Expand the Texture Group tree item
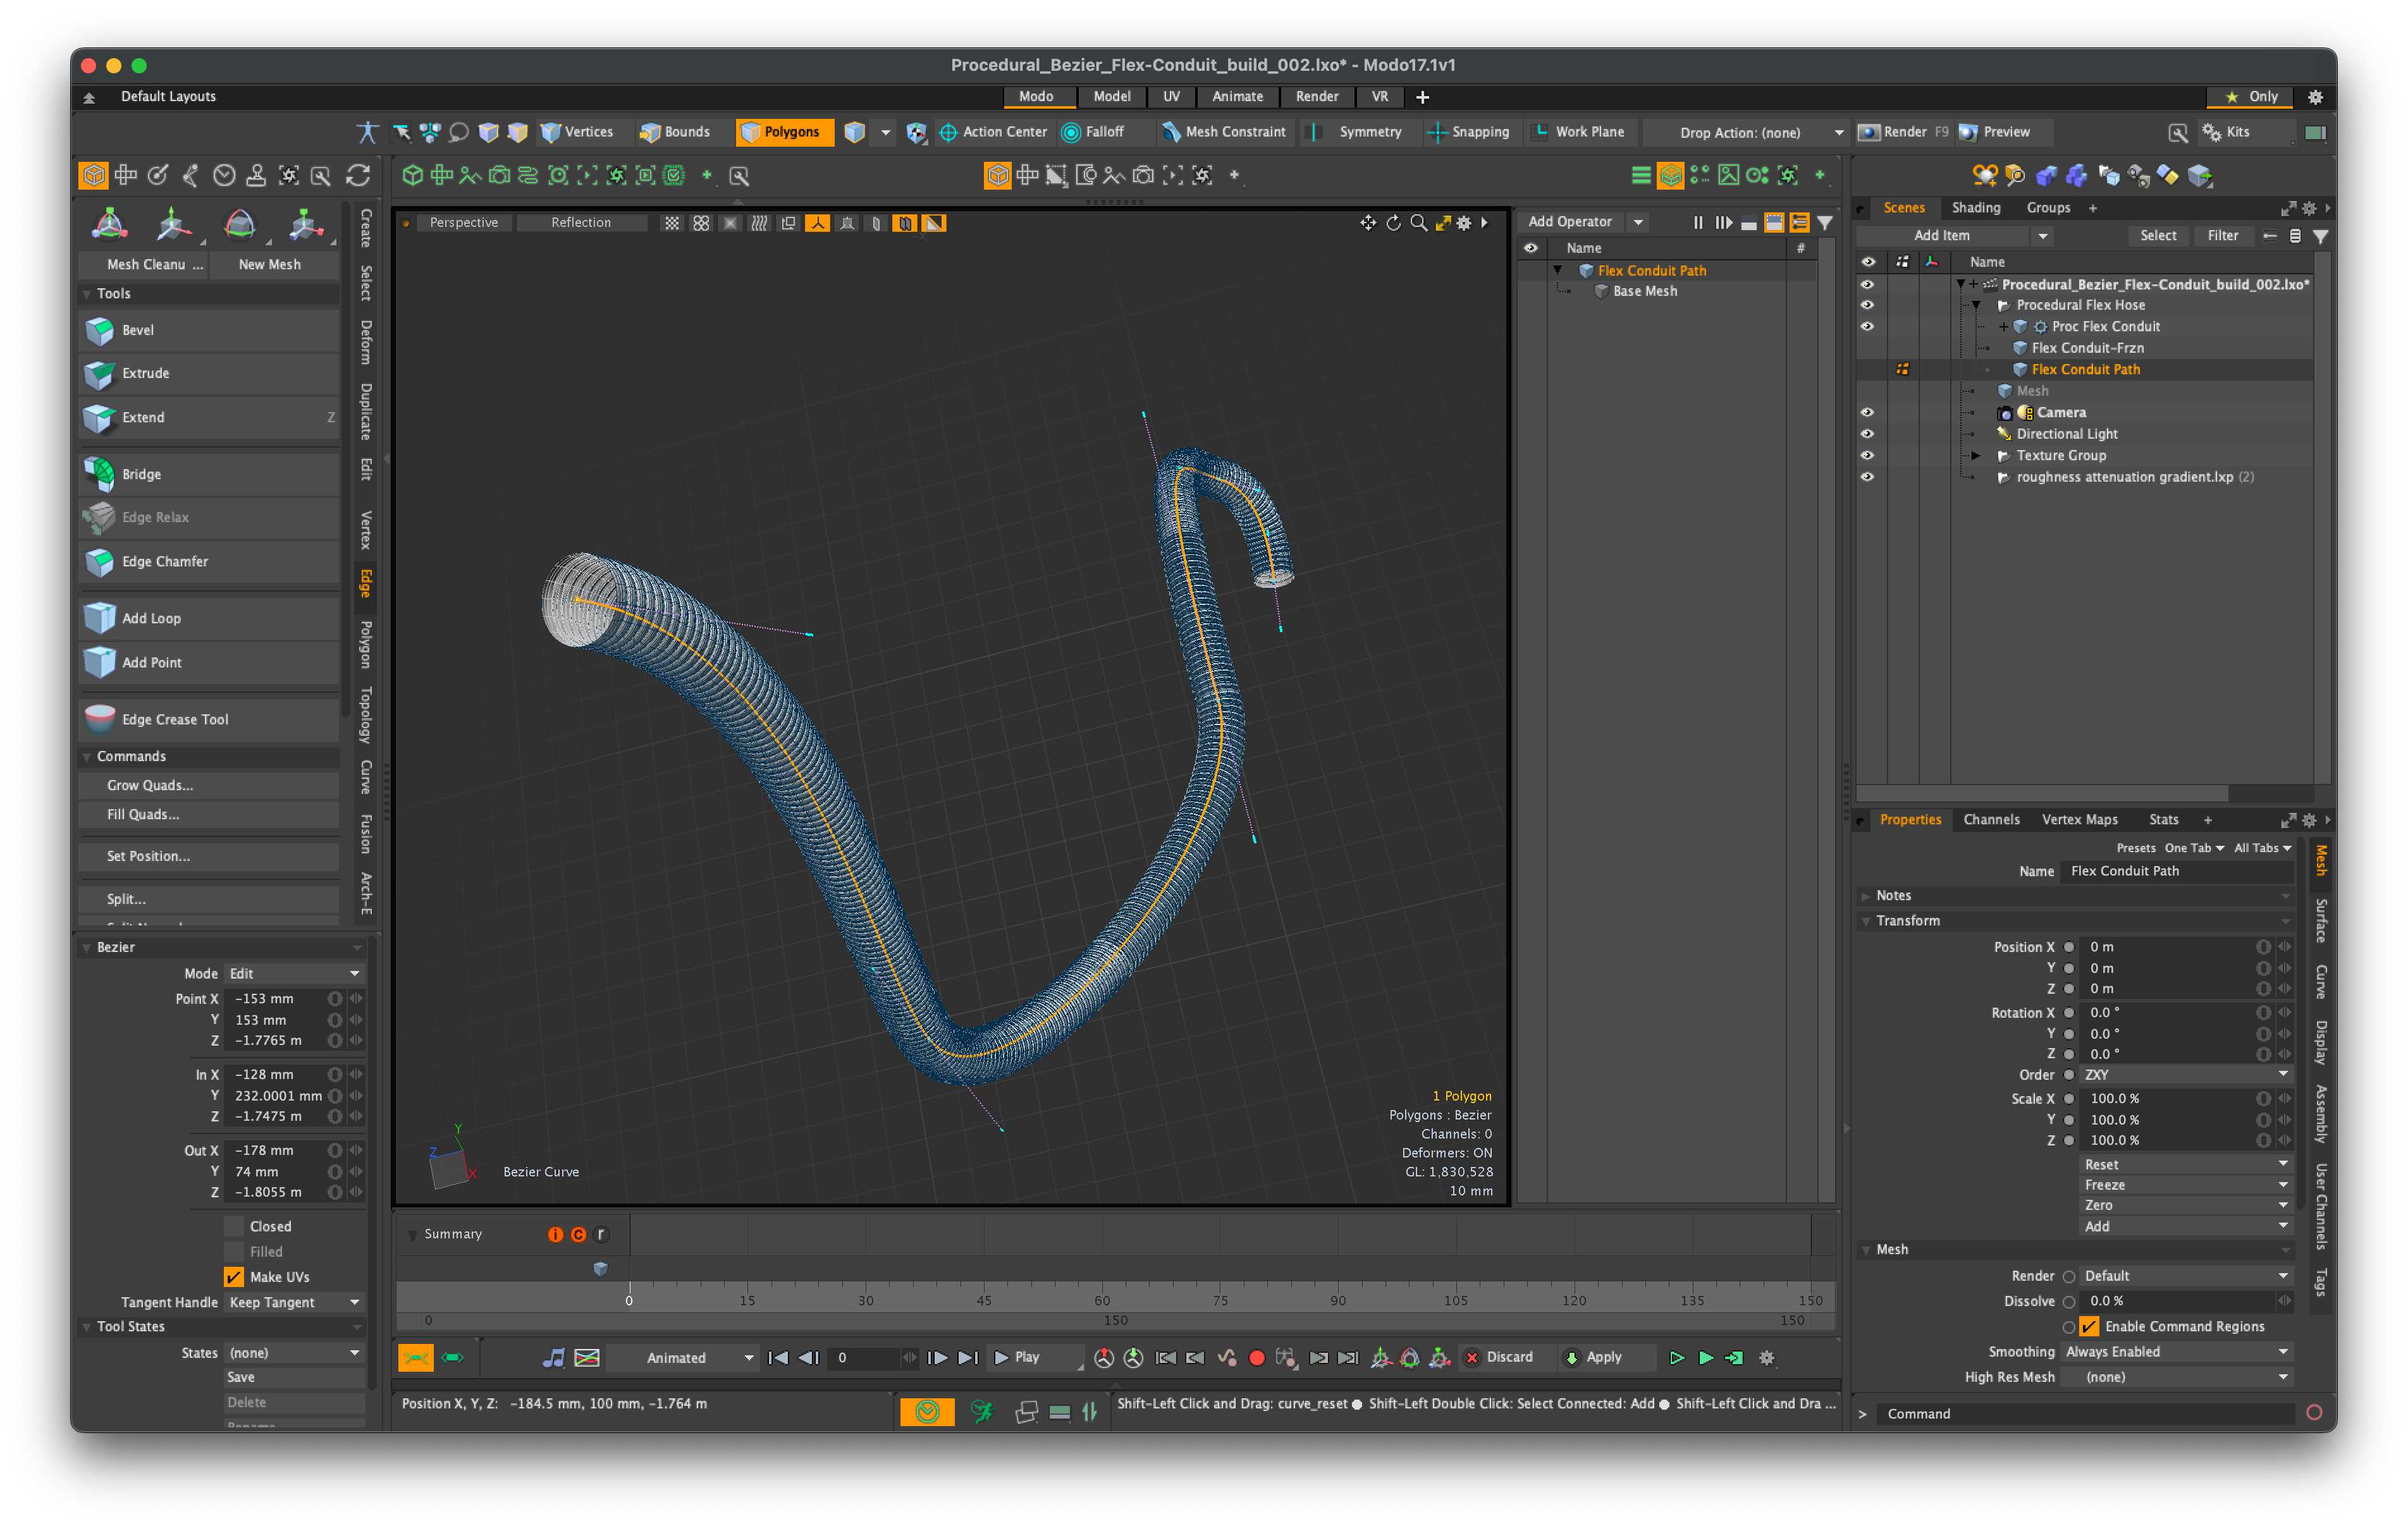 pyautogui.click(x=1976, y=455)
